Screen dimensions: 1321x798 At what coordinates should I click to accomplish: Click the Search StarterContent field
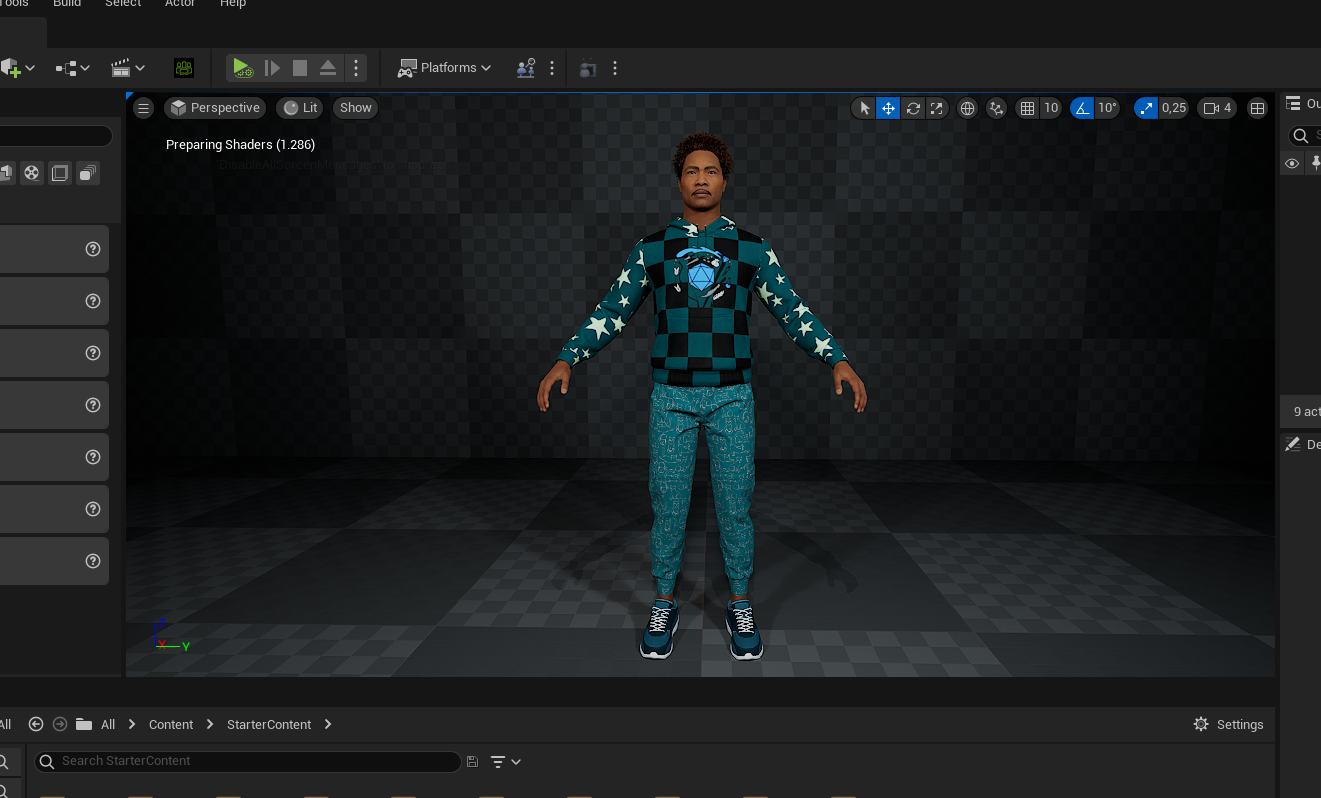248,761
